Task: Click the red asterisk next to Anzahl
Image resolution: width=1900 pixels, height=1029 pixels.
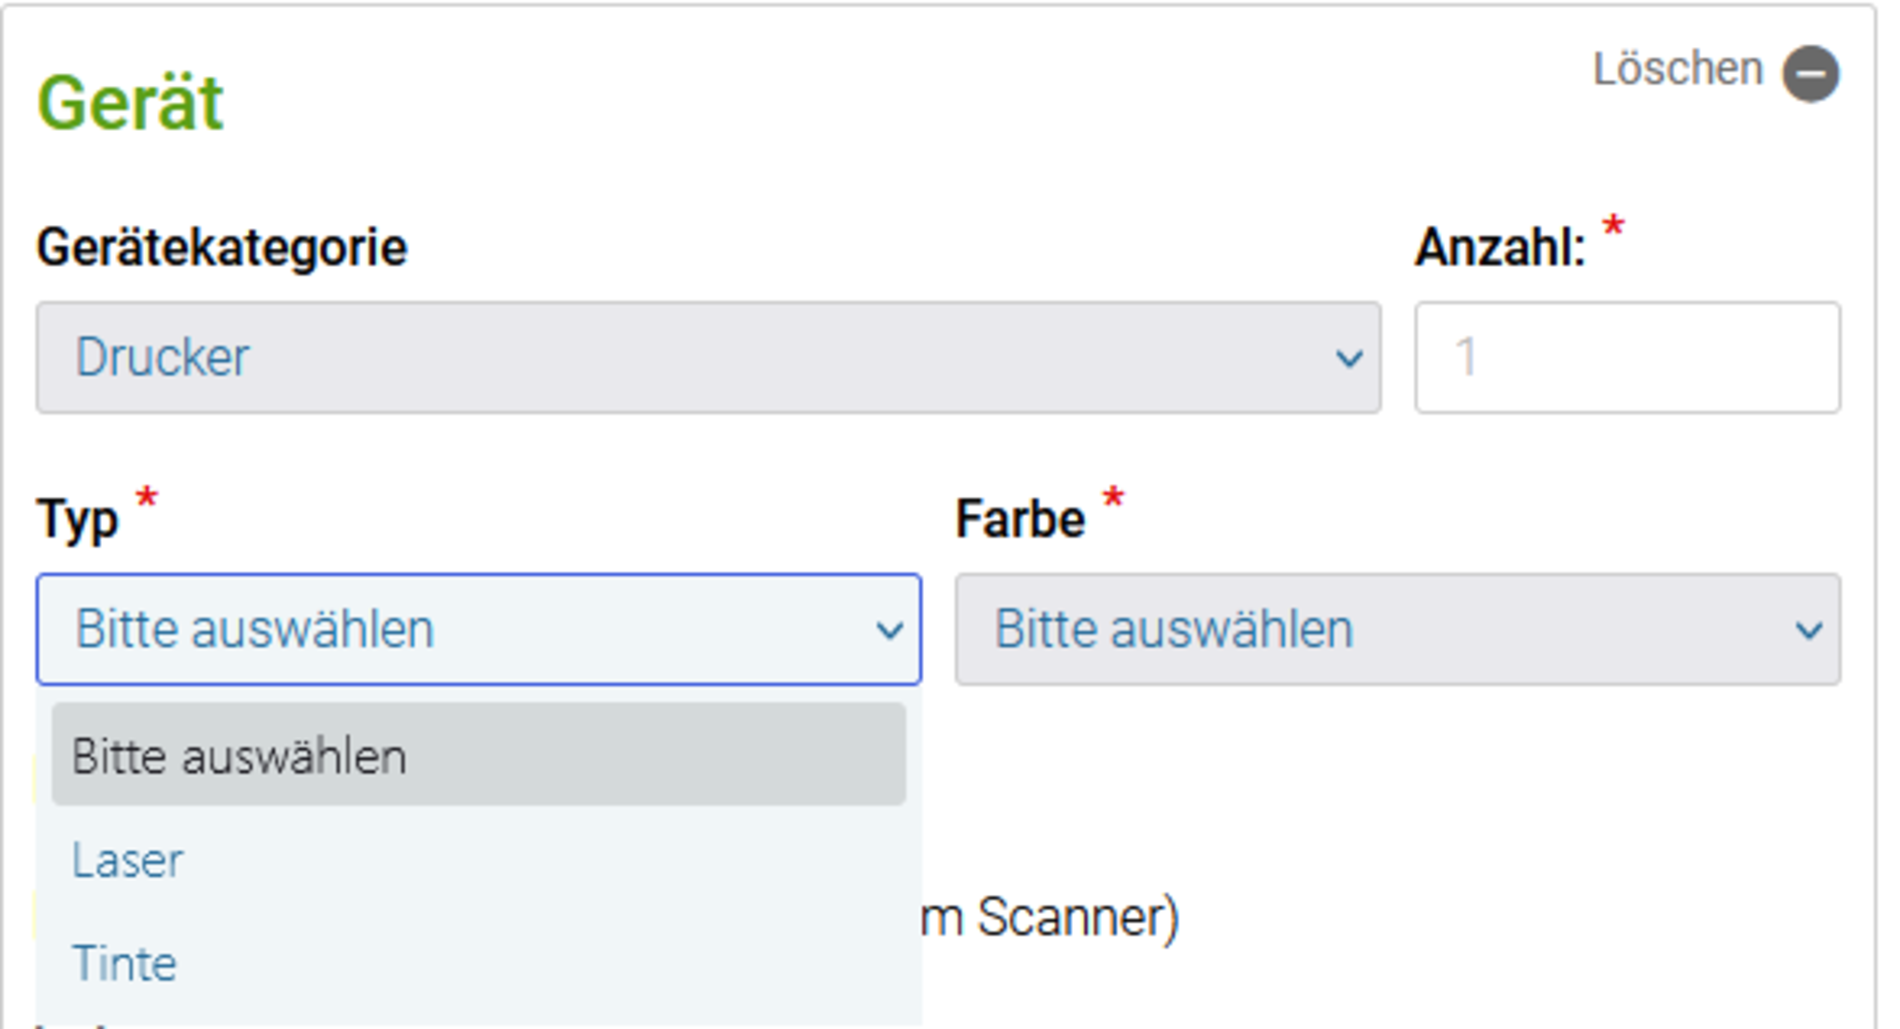Action: [x=1612, y=227]
